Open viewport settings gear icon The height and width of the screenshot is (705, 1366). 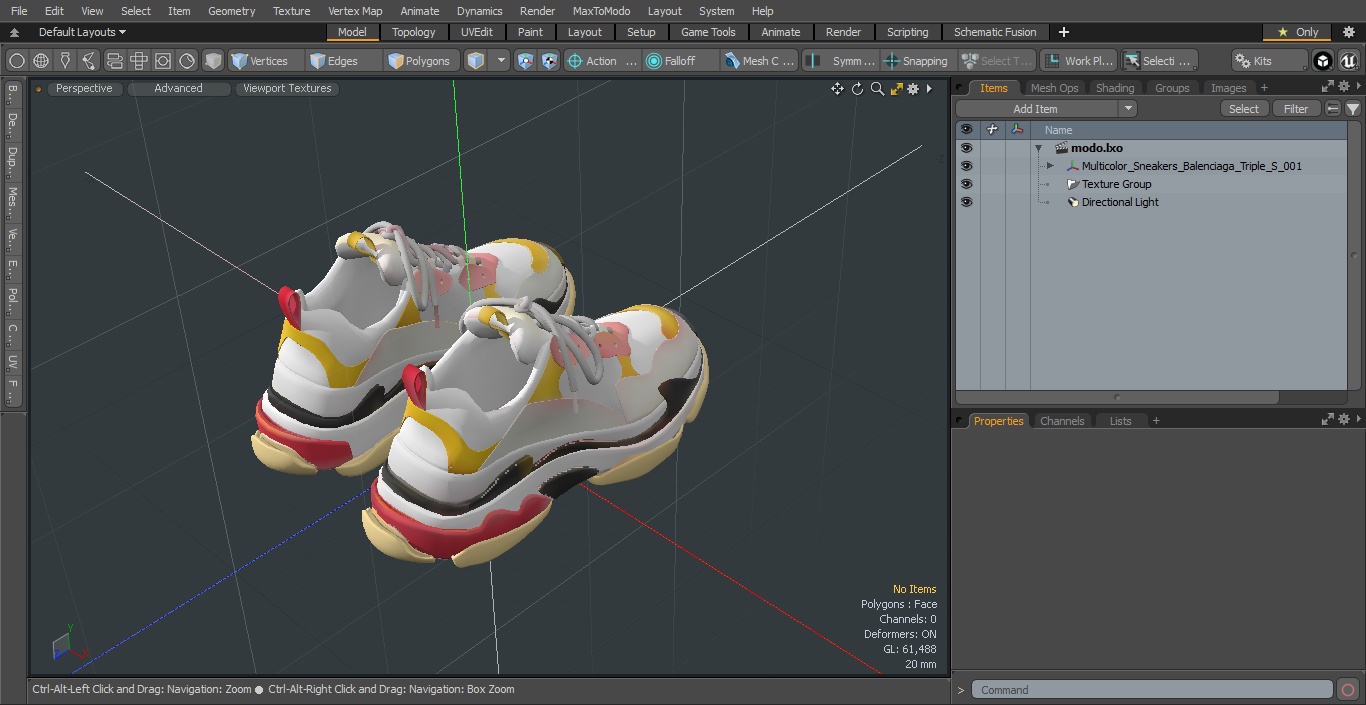click(x=913, y=89)
